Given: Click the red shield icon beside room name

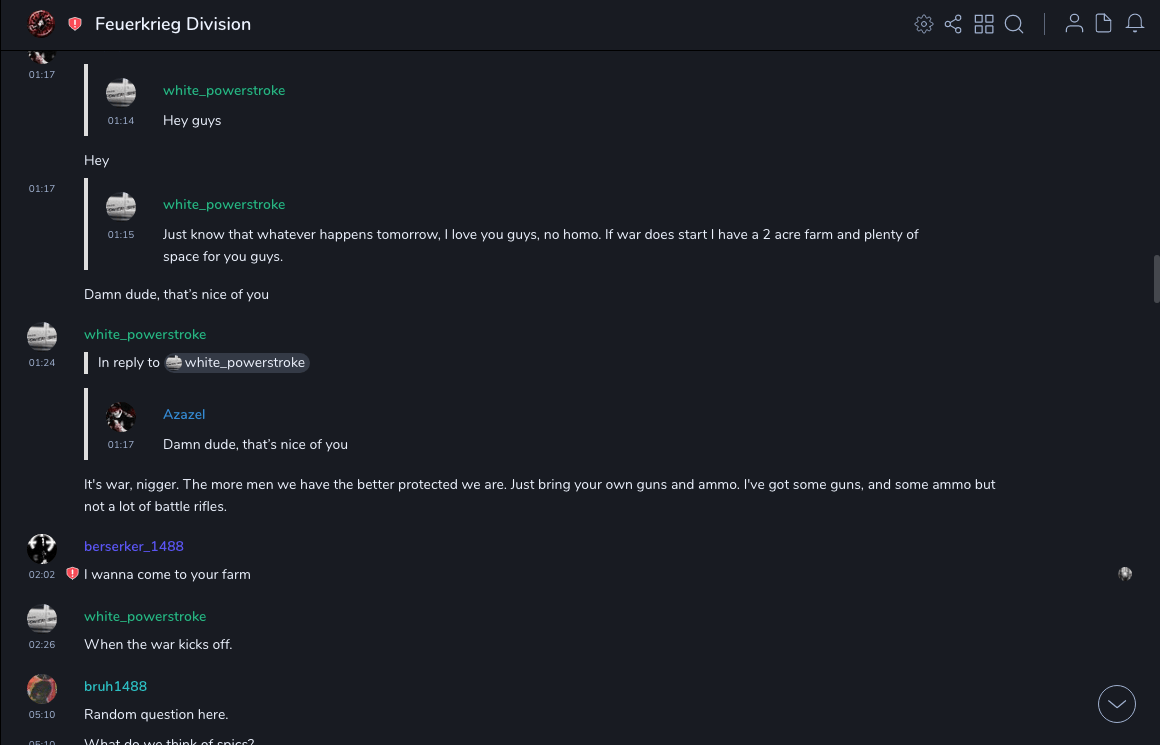Looking at the screenshot, I should click(75, 24).
